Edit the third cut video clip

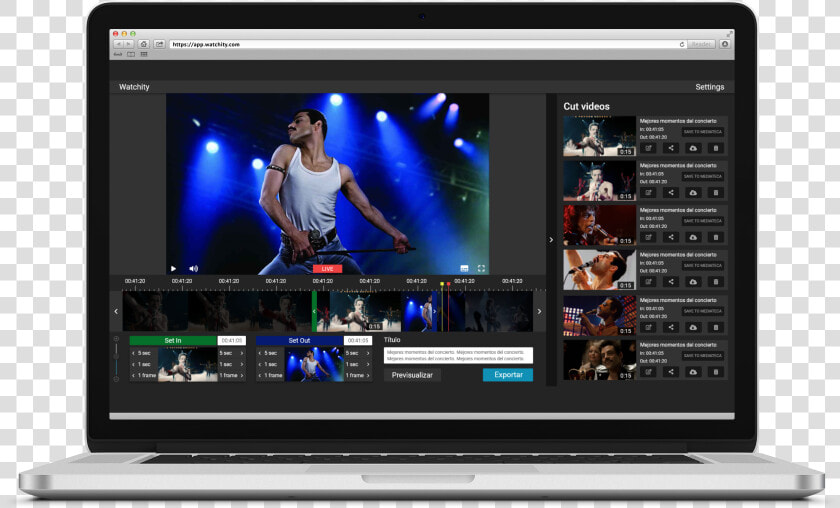[x=648, y=237]
